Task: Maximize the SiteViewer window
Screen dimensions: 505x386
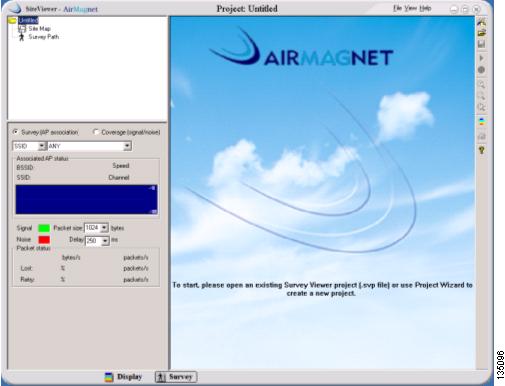Action: [465, 10]
